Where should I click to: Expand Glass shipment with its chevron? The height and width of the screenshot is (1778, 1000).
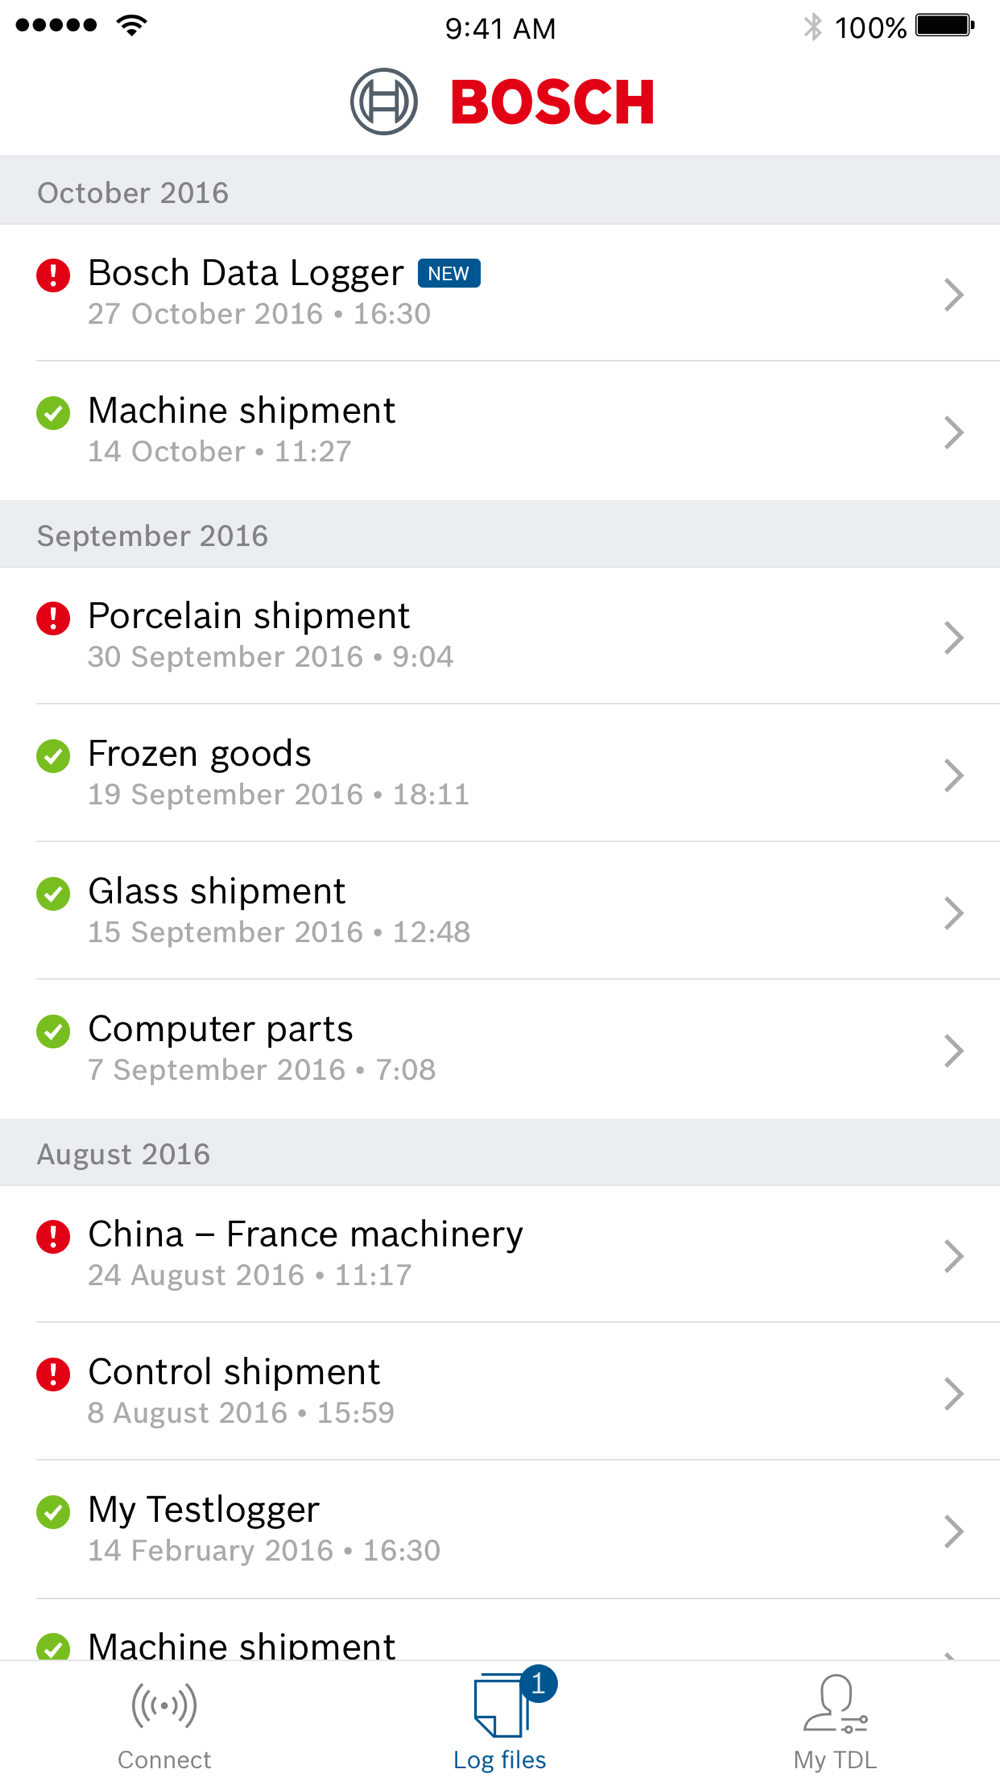(x=953, y=913)
